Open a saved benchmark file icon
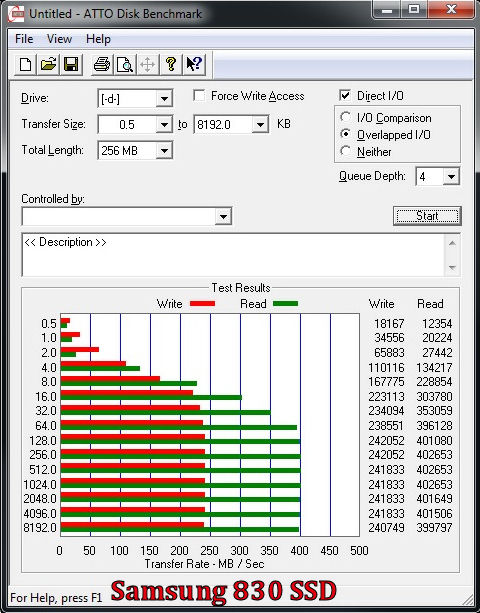The height and width of the screenshot is (613, 480). (x=48, y=64)
